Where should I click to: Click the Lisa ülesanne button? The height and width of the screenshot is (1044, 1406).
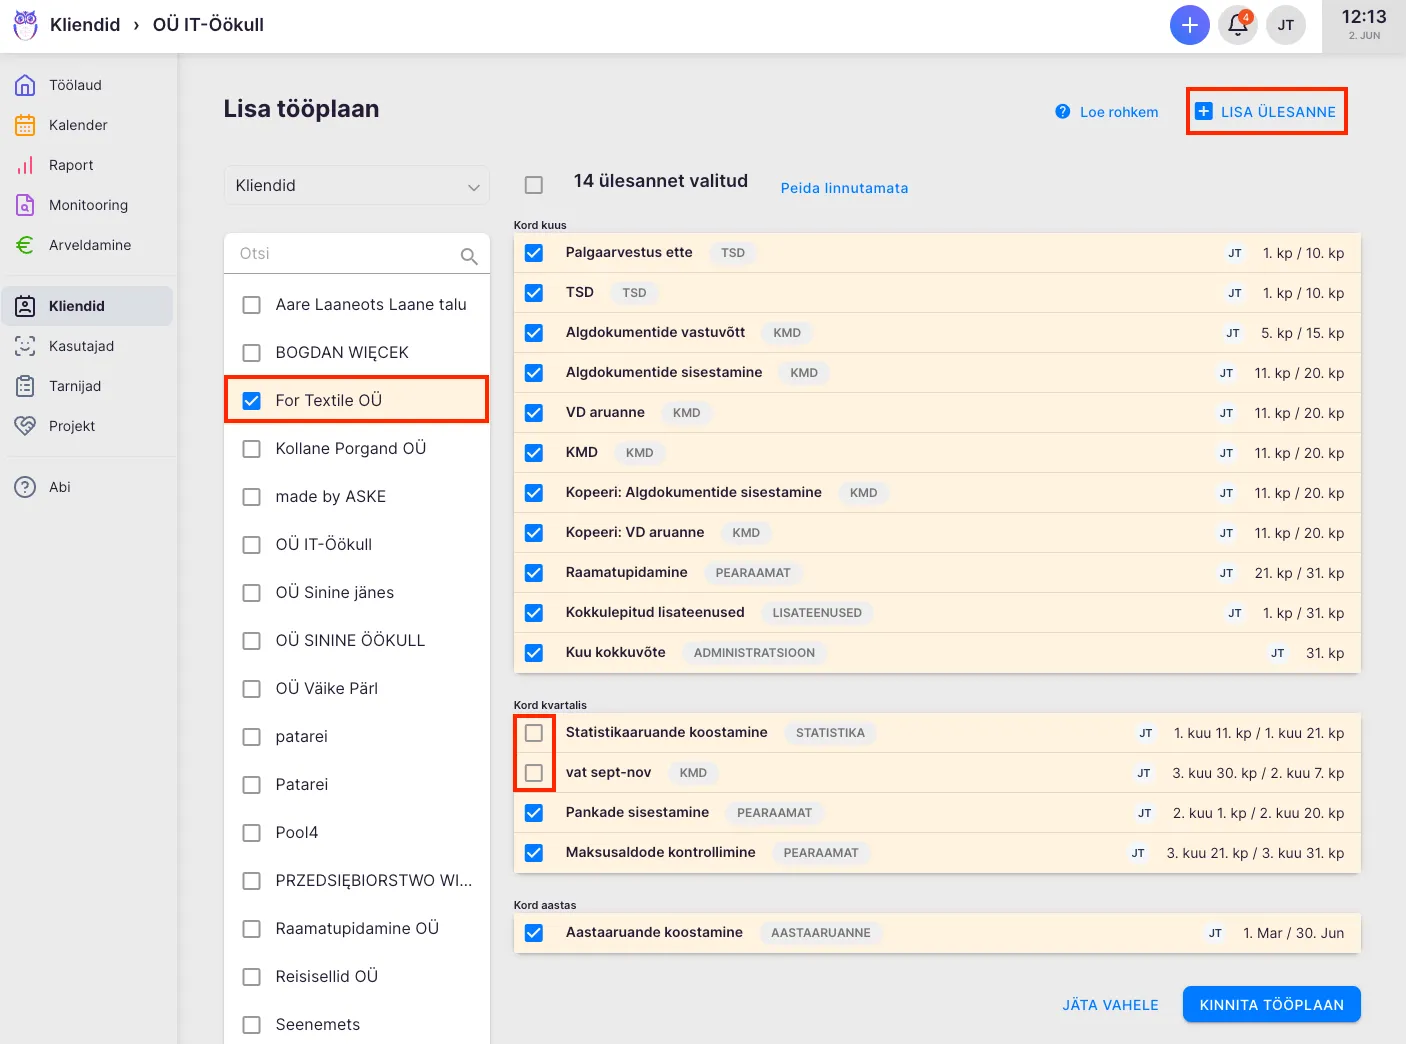[x=1266, y=112]
